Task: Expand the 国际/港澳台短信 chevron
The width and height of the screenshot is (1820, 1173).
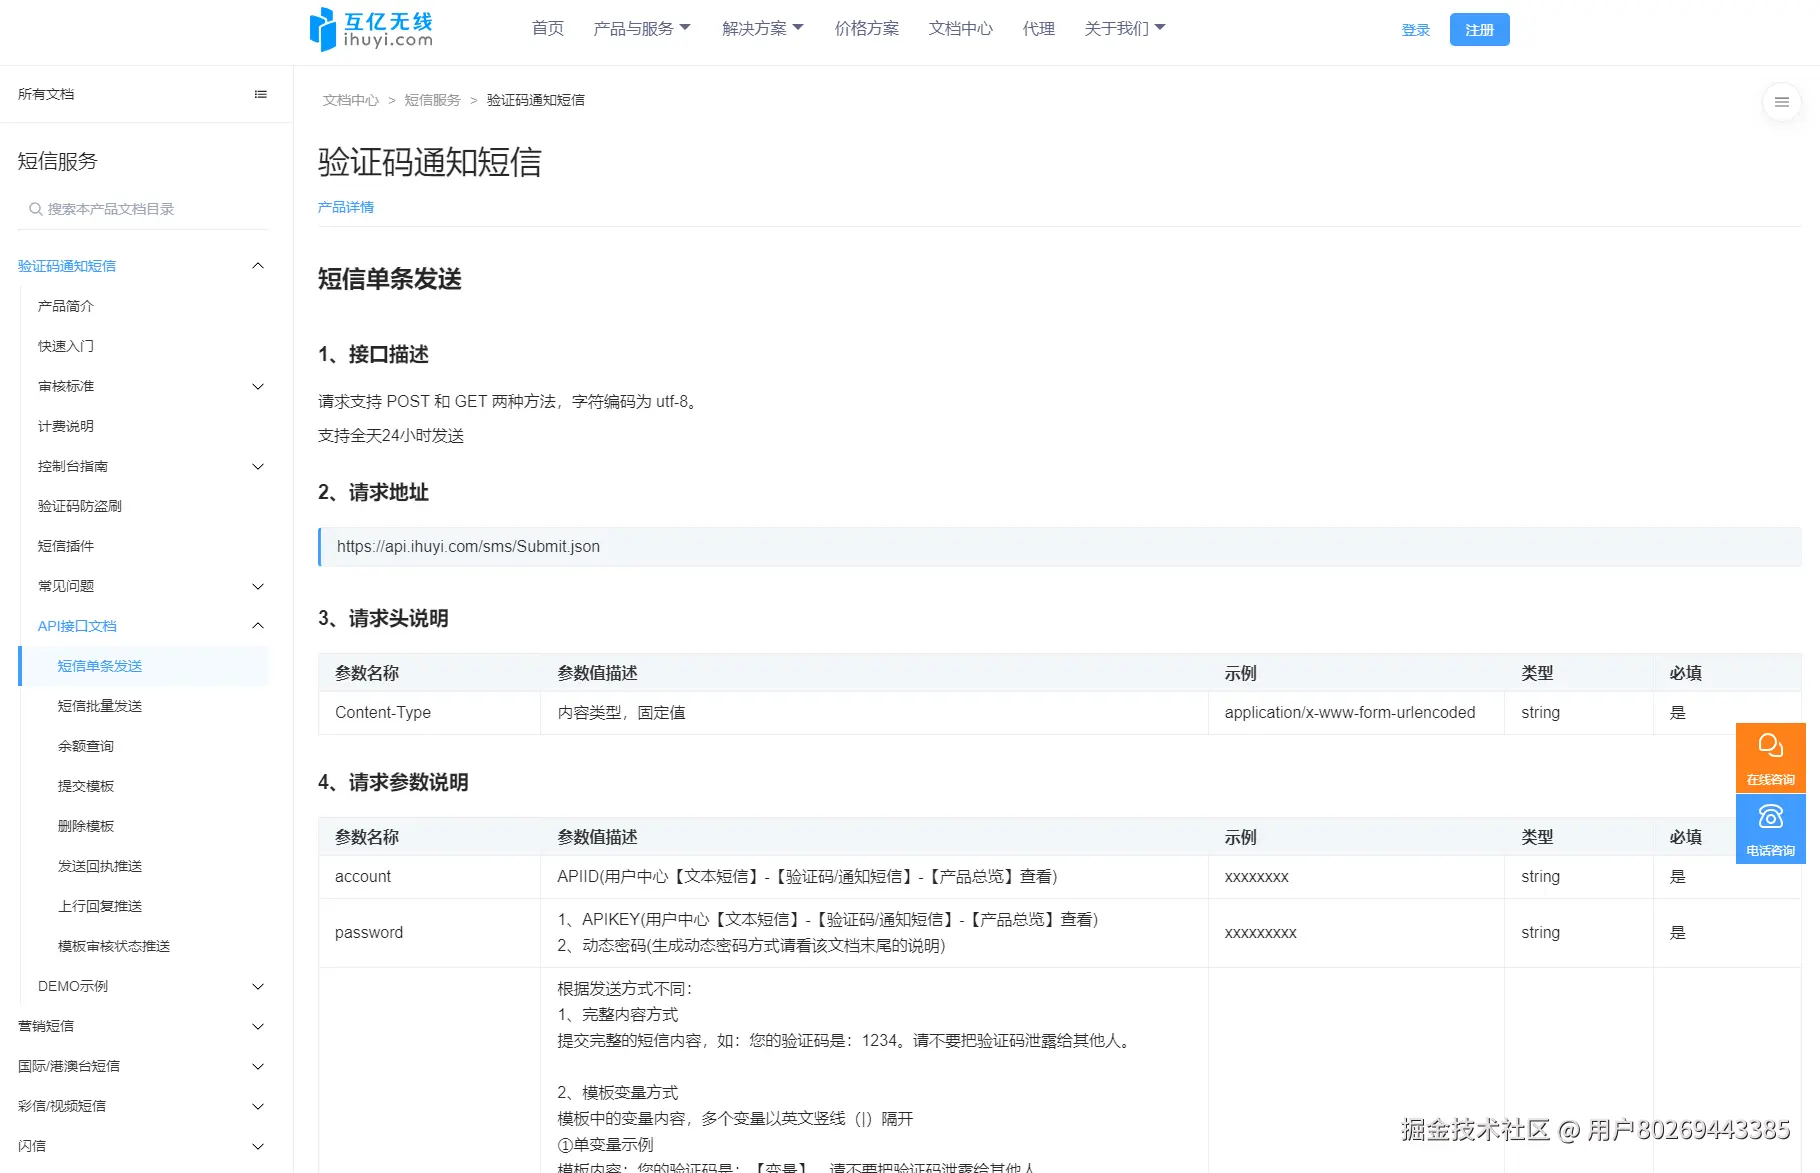Action: (258, 1066)
